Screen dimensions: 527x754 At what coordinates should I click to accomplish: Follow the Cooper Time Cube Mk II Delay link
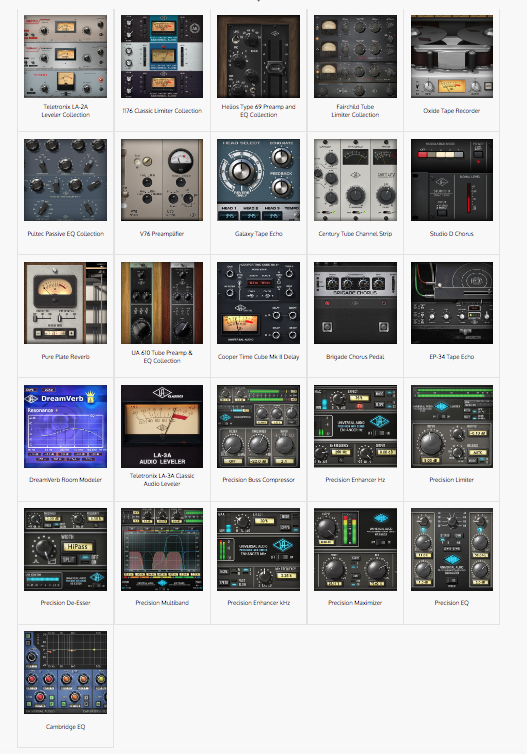(x=258, y=357)
